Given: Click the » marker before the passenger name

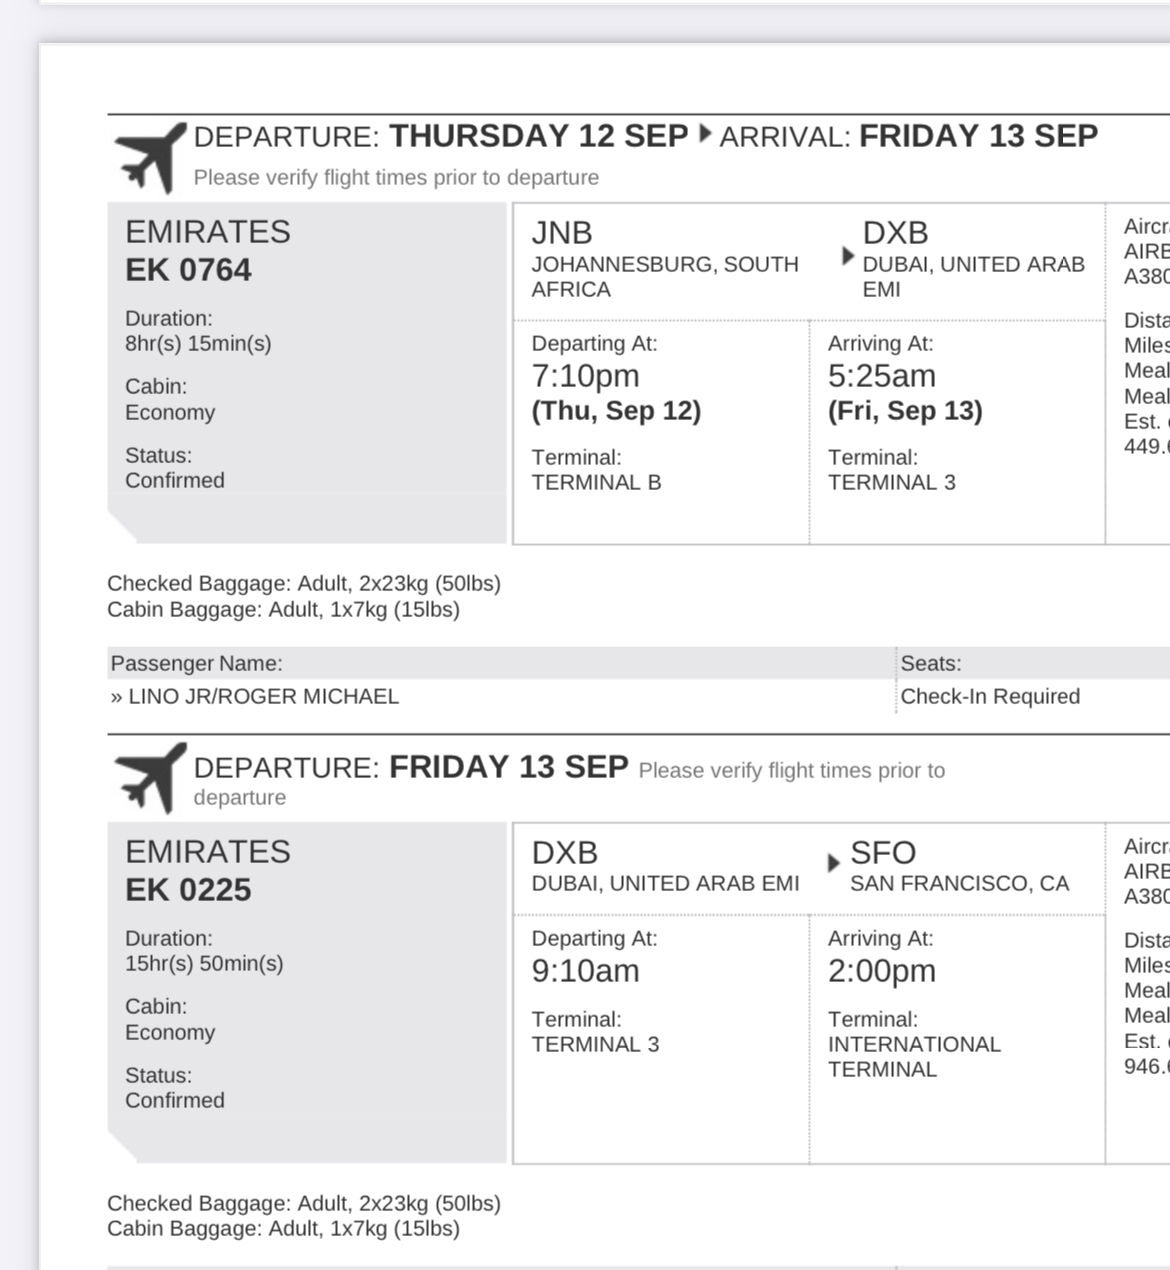Looking at the screenshot, I should 117,697.
